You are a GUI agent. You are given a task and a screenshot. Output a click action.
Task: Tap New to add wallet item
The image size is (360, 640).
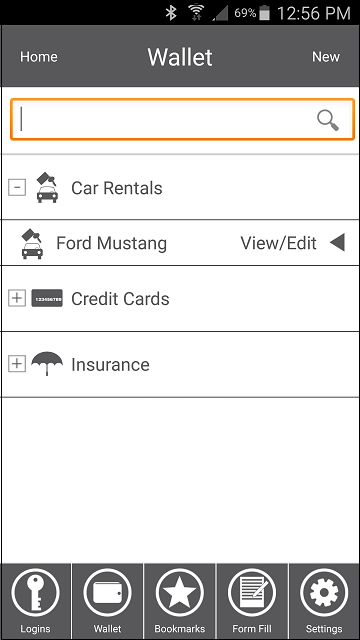coord(326,57)
